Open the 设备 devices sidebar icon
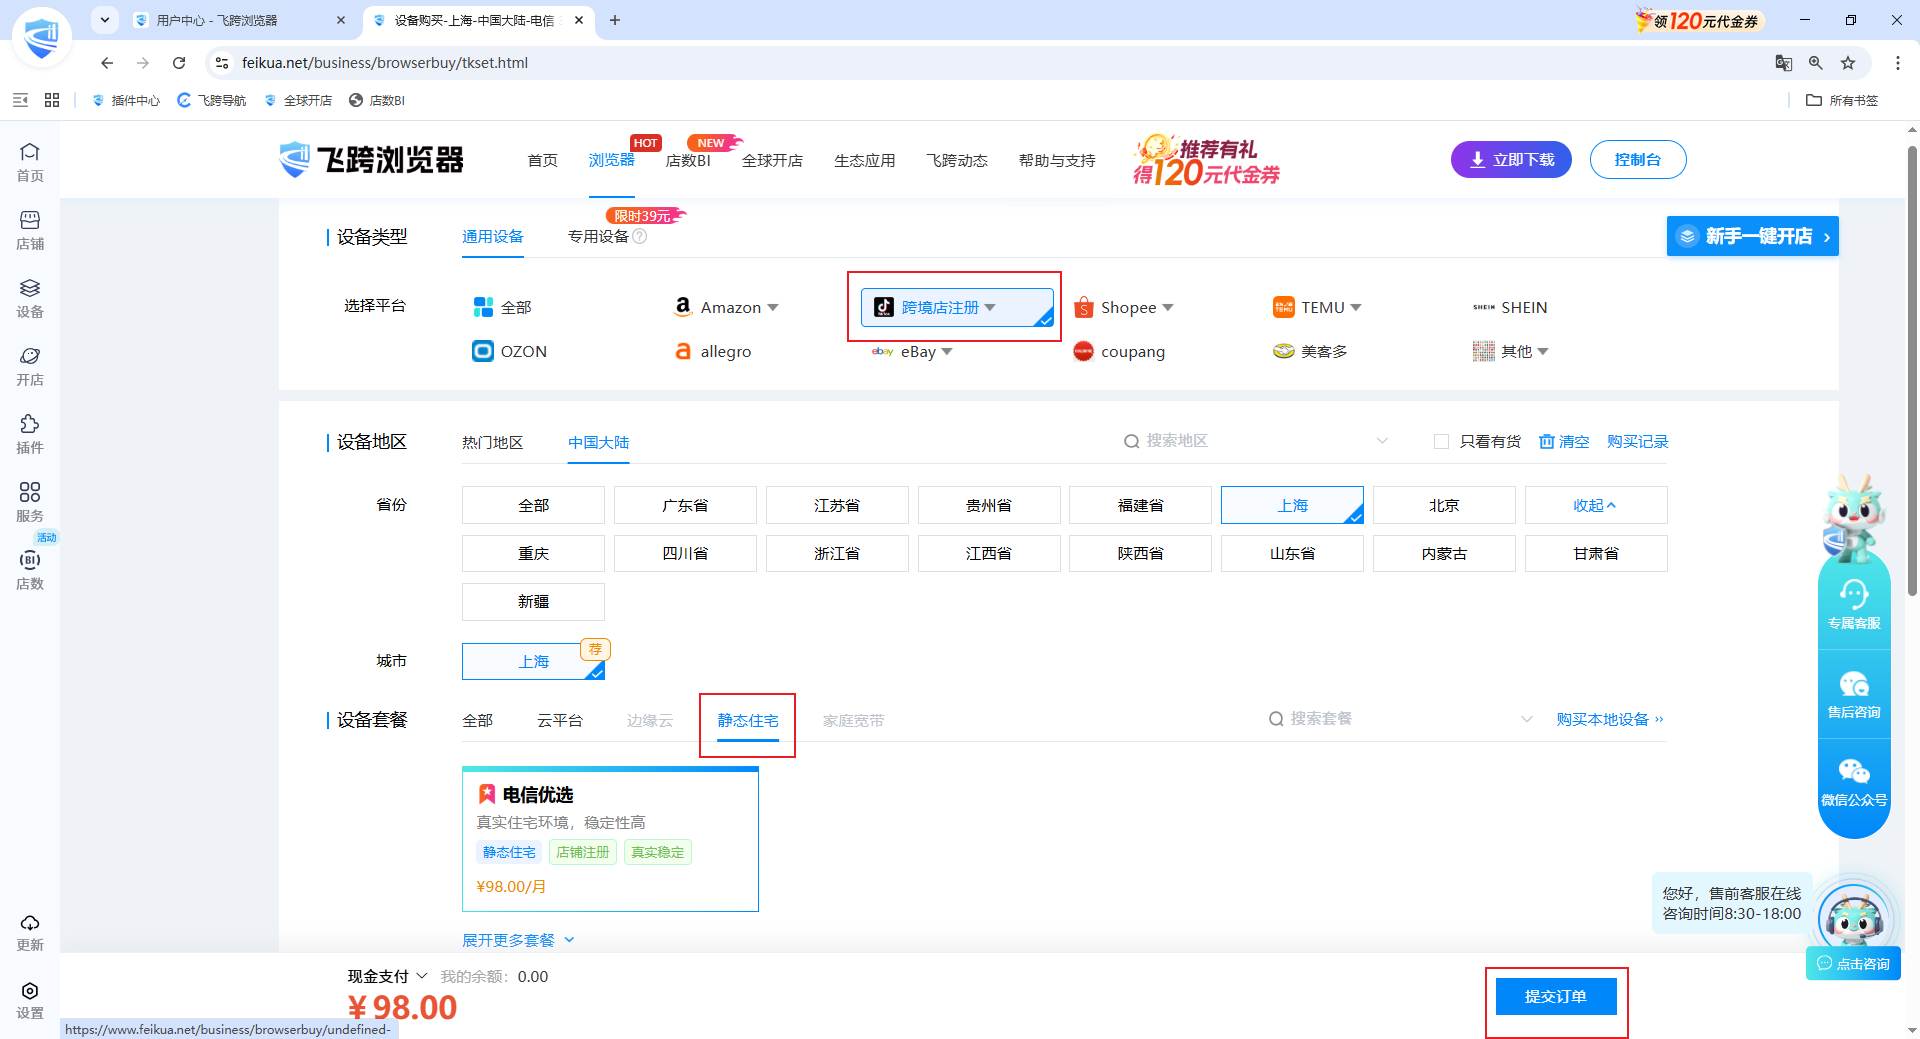The image size is (1920, 1039). pyautogui.click(x=30, y=298)
